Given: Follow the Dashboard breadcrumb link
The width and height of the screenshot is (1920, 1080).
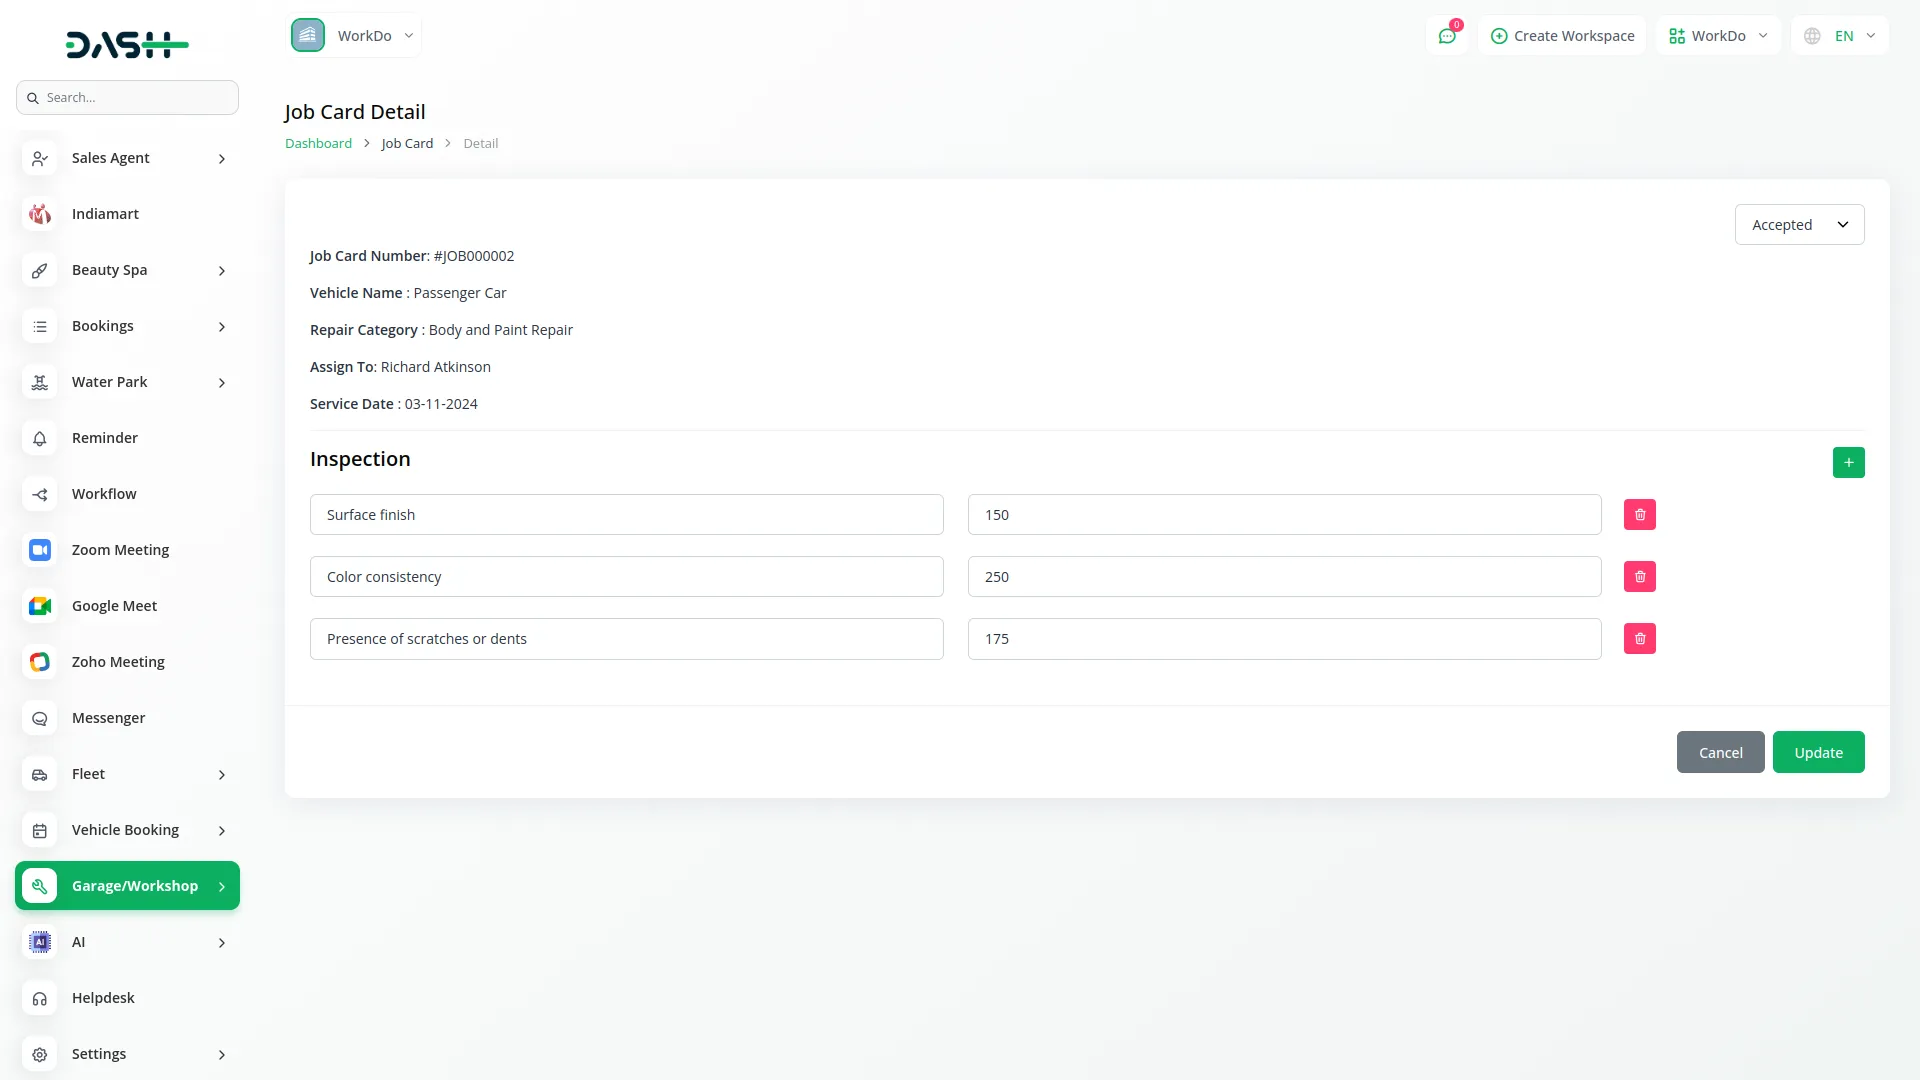Looking at the screenshot, I should 318,143.
